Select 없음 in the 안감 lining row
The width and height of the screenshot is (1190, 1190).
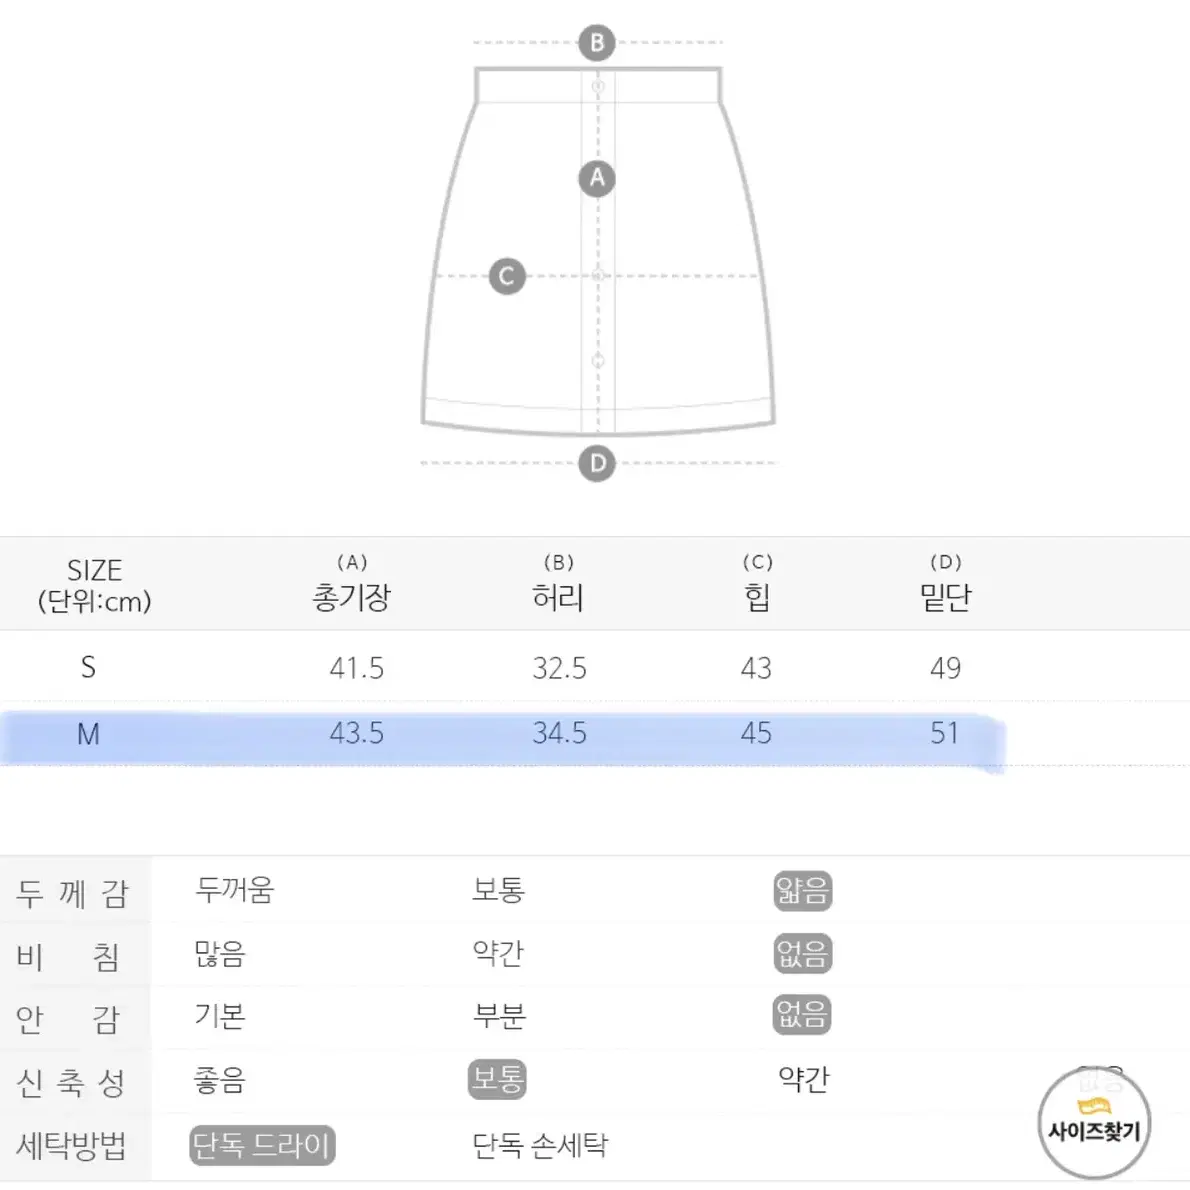pos(803,1015)
